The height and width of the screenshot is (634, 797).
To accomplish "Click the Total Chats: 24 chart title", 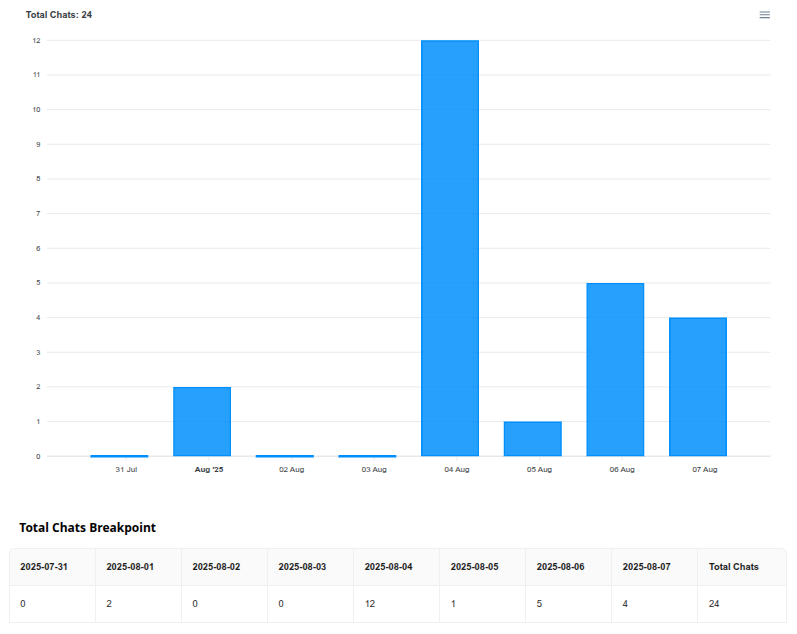I will click(59, 15).
